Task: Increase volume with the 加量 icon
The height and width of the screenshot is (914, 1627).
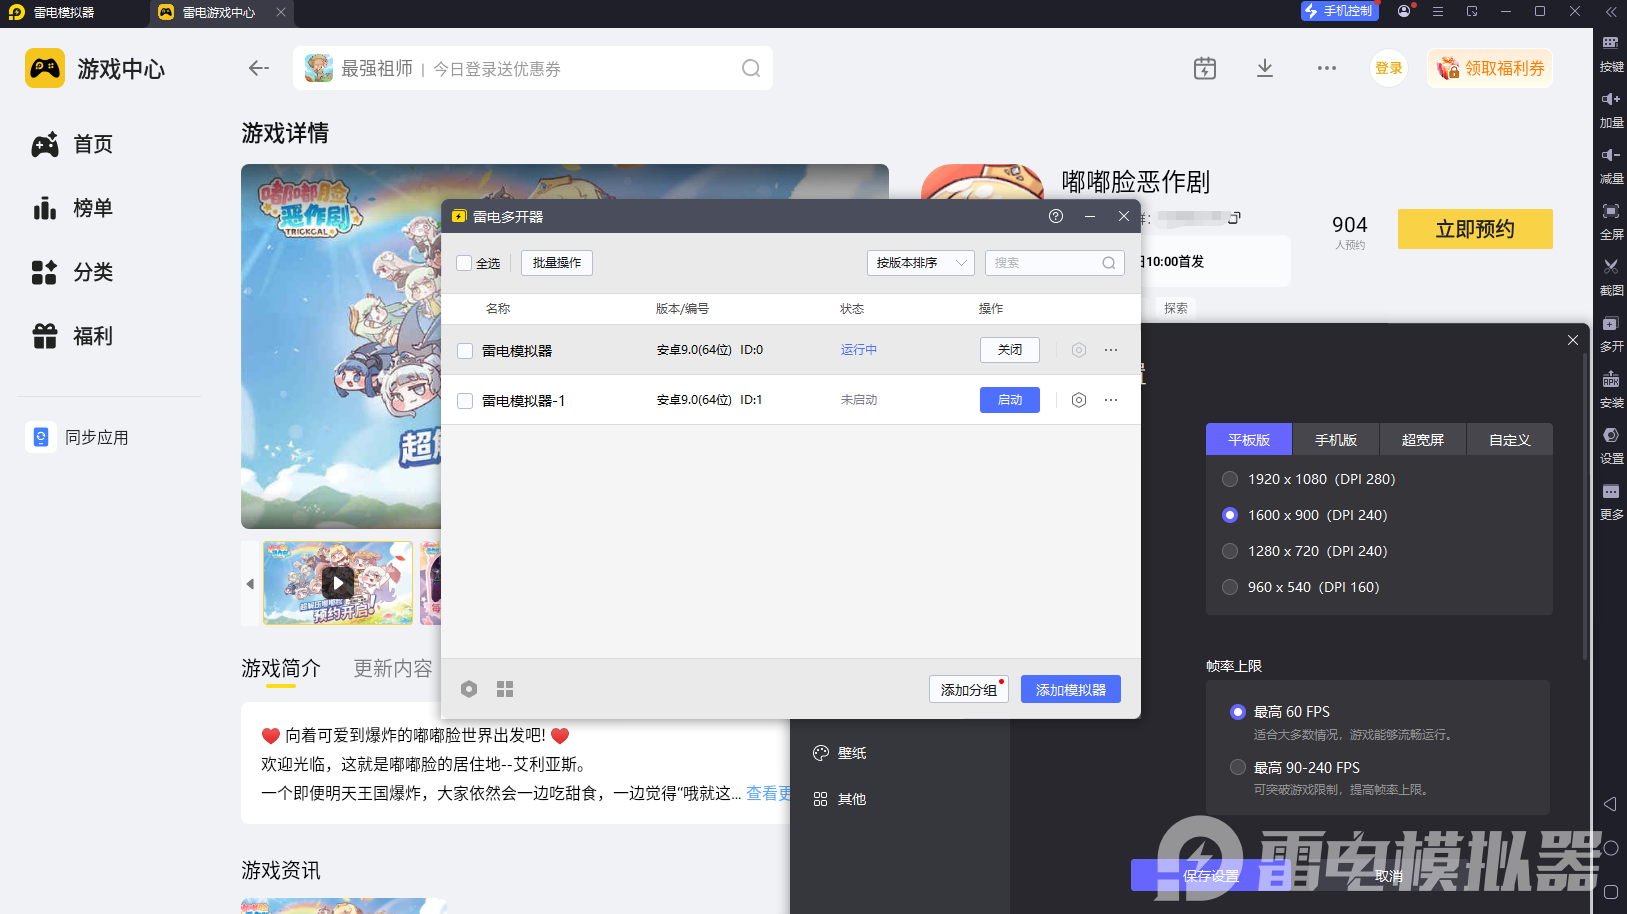Action: tap(1611, 110)
